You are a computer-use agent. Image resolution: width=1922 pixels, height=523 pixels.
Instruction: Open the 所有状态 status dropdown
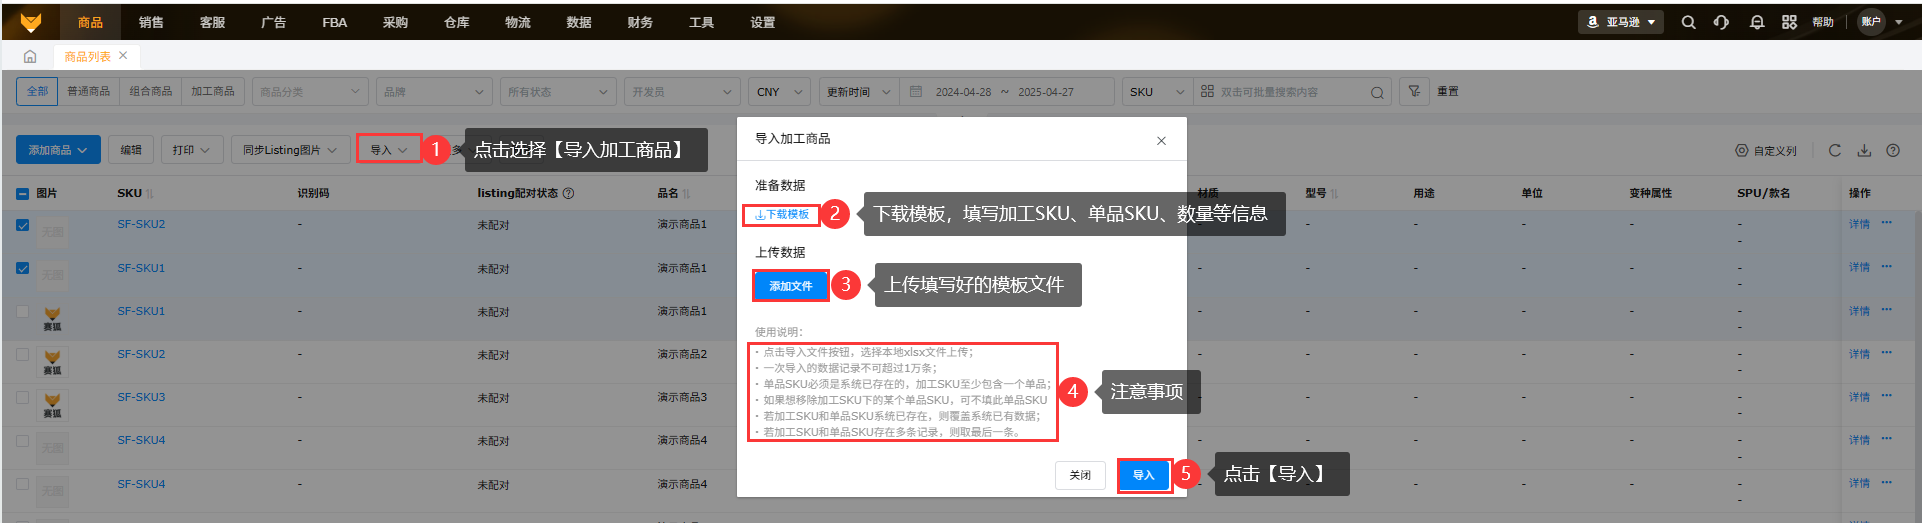tap(558, 91)
